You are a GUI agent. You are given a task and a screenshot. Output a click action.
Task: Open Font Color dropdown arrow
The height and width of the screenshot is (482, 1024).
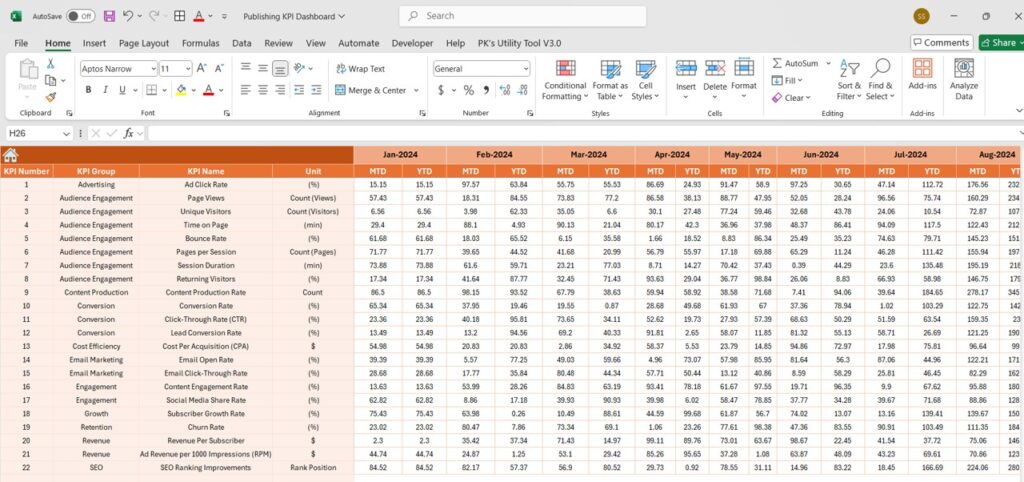tap(221, 90)
